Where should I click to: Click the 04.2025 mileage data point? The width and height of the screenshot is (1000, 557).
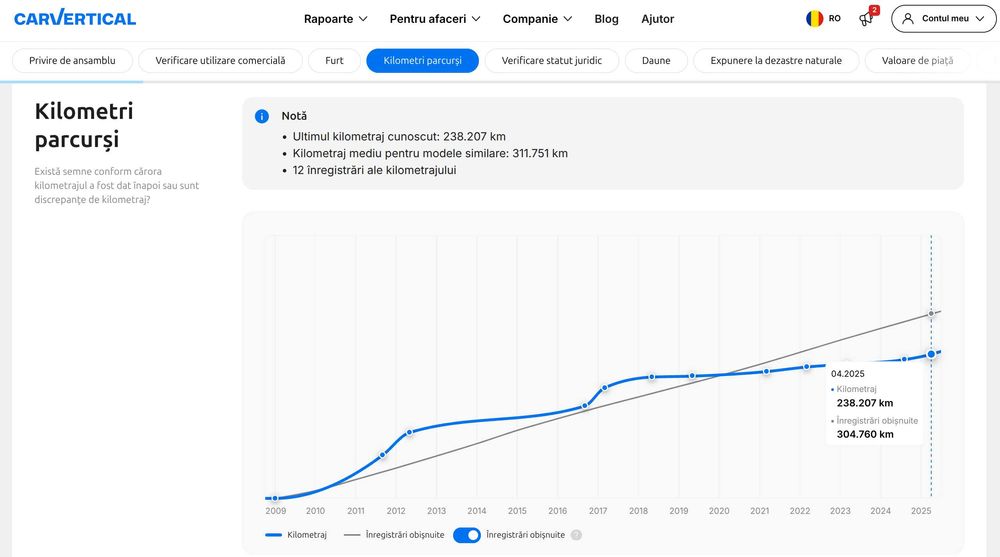[x=931, y=354]
